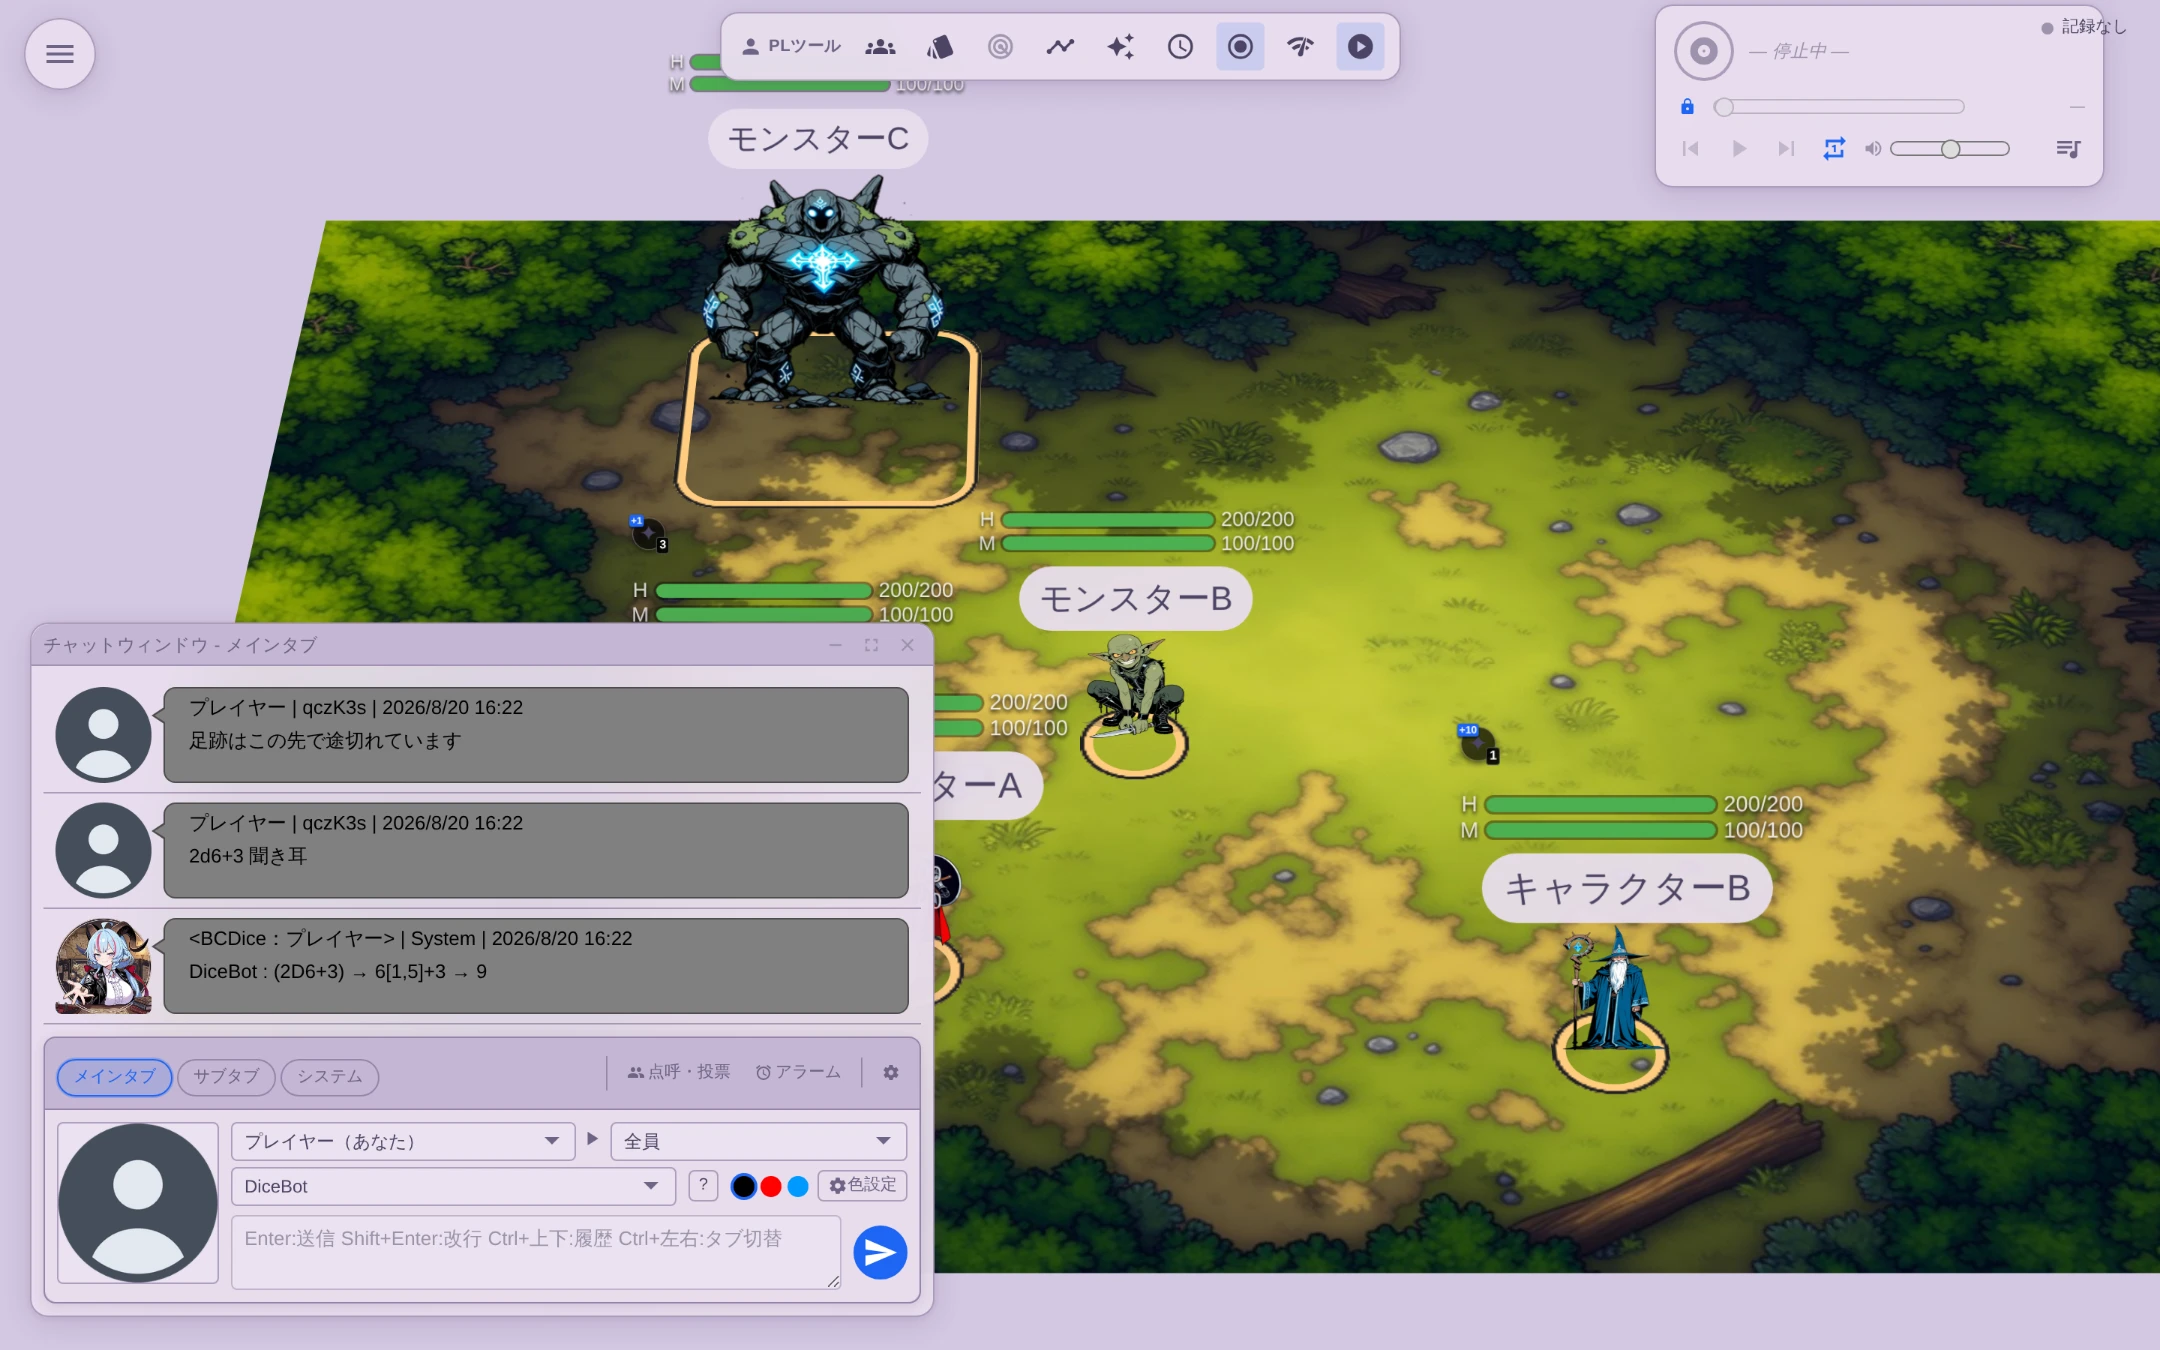
Task: Send the chat message with arrow button
Action: point(880,1252)
